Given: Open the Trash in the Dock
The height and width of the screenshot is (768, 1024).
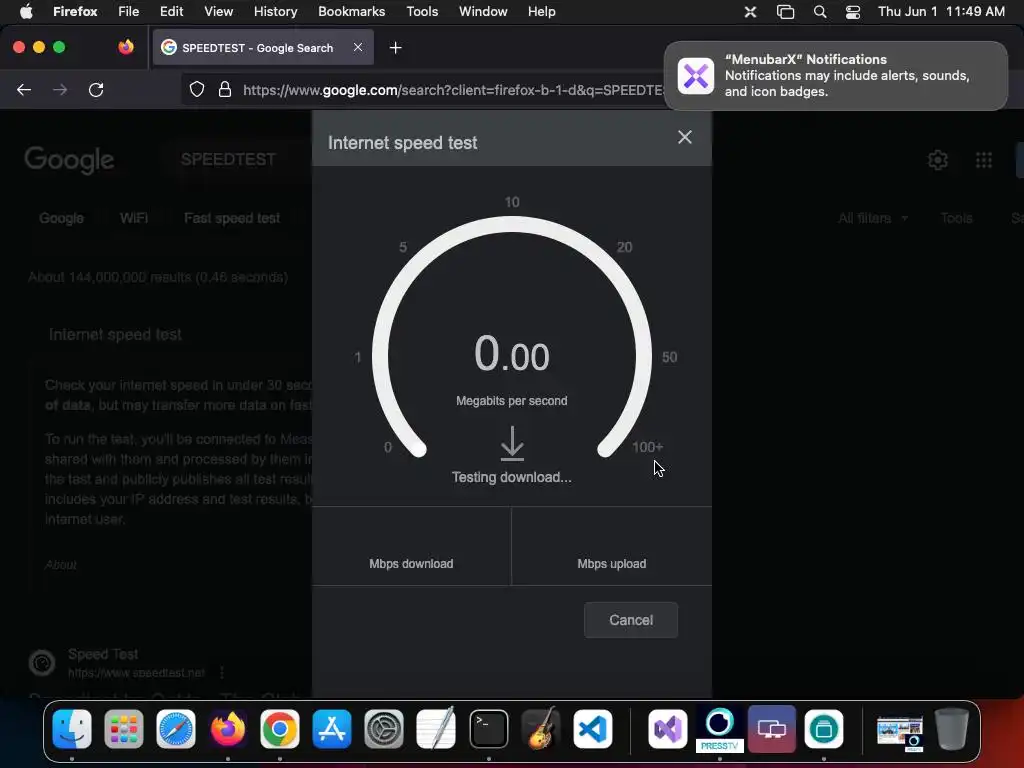Looking at the screenshot, I should click(952, 729).
